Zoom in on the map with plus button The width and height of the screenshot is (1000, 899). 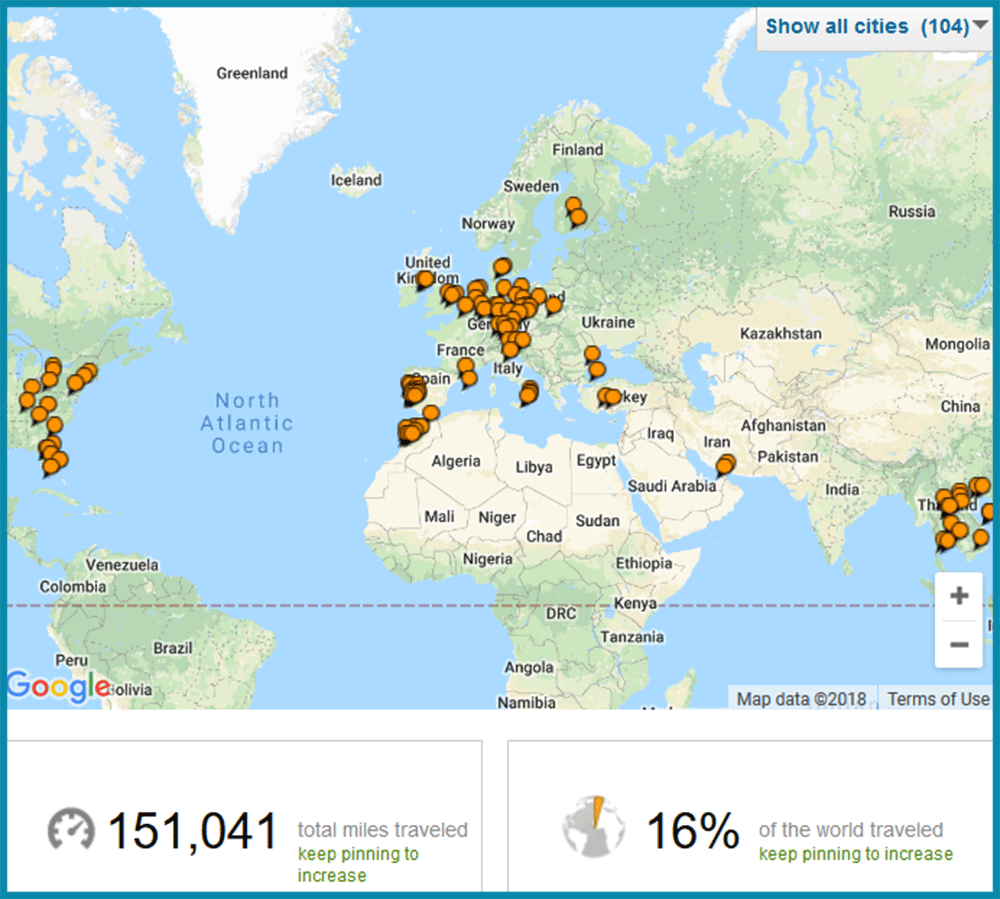coord(959,597)
